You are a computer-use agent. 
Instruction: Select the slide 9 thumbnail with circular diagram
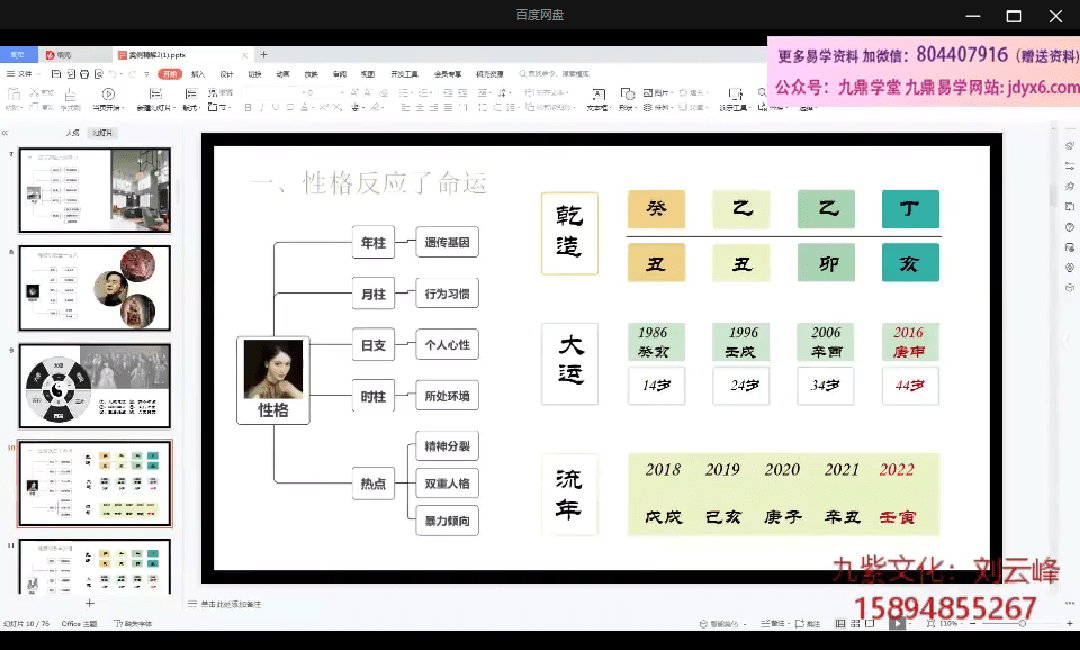click(95, 386)
